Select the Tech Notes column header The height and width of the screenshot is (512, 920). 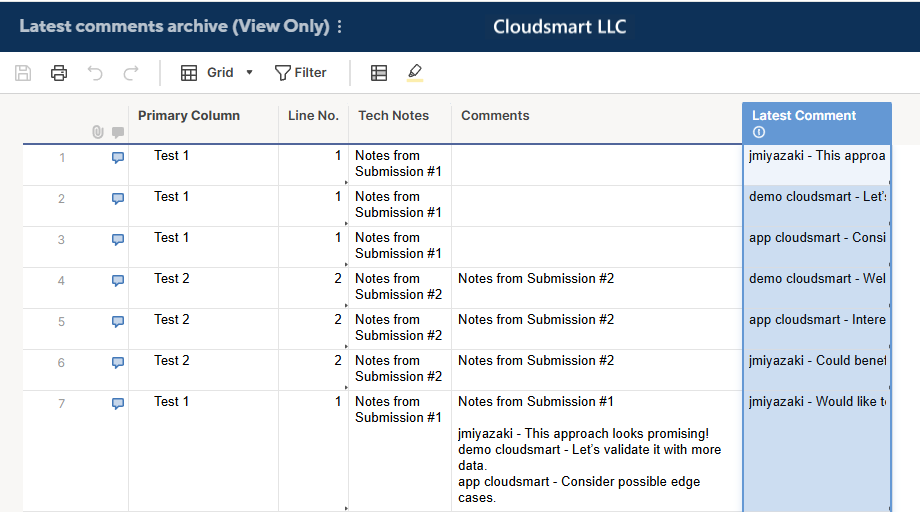400,124
